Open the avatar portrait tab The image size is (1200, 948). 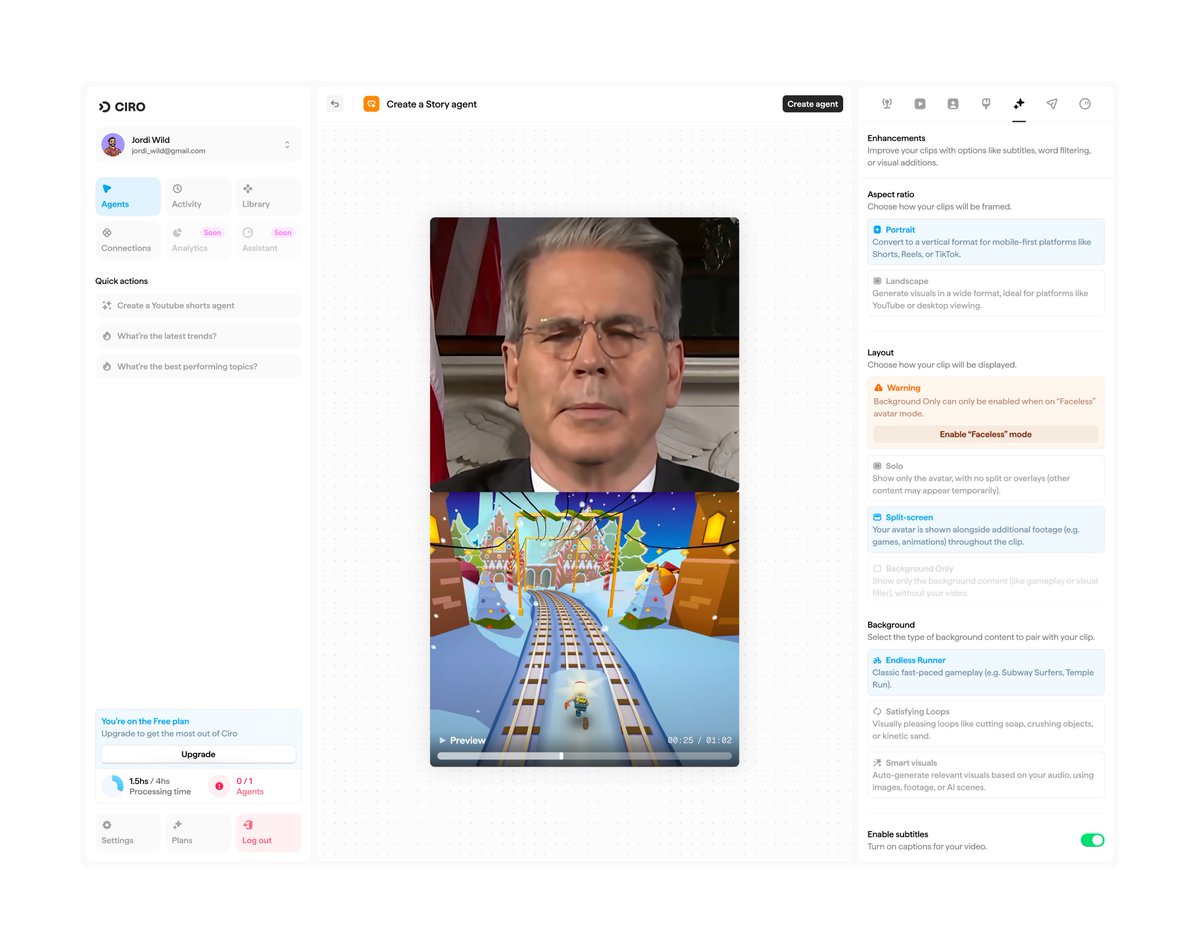point(953,104)
